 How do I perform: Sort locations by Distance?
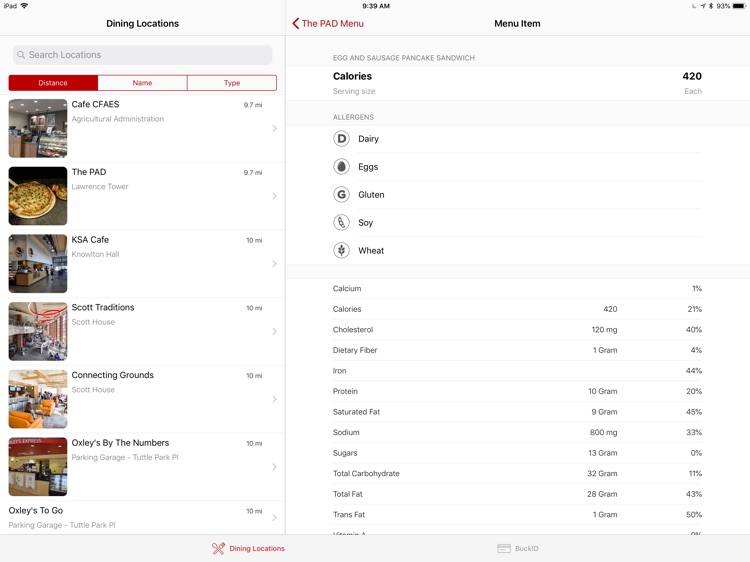(53, 83)
